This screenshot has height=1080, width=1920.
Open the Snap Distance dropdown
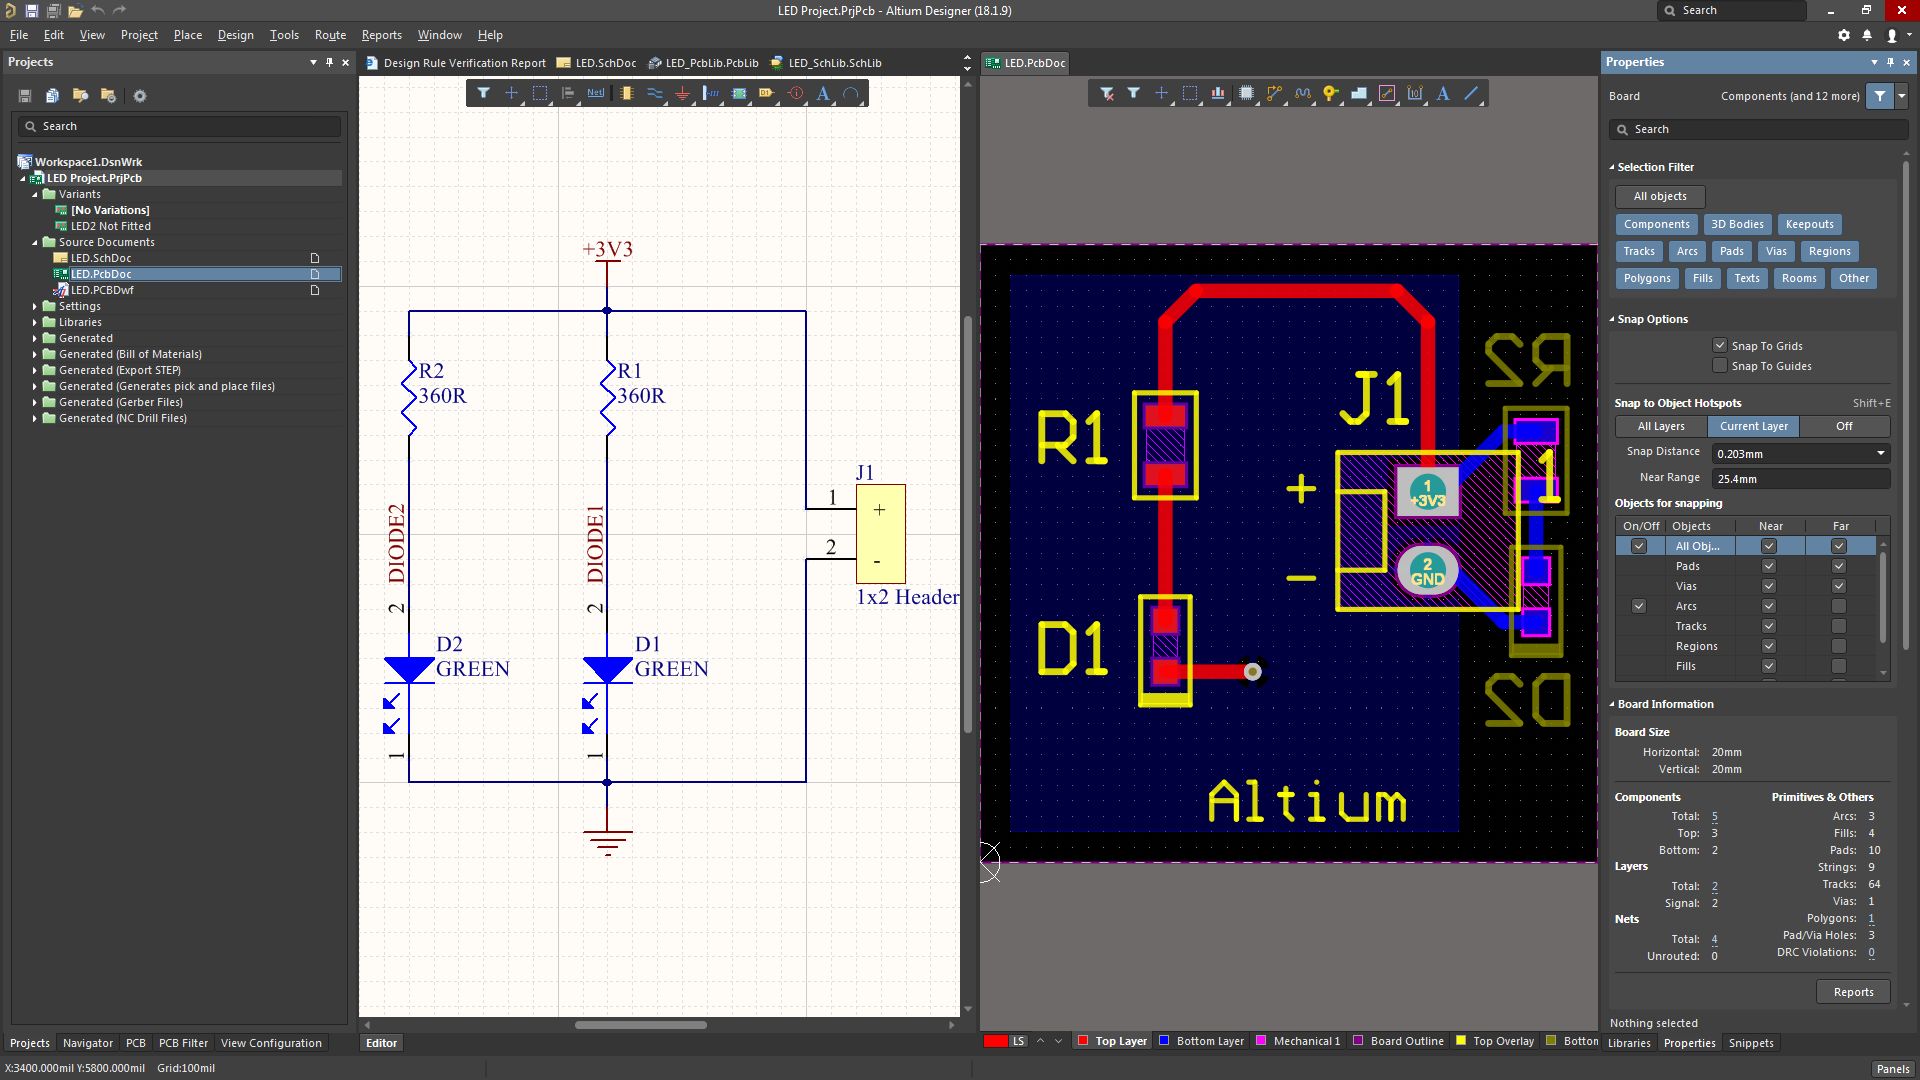coord(1880,453)
